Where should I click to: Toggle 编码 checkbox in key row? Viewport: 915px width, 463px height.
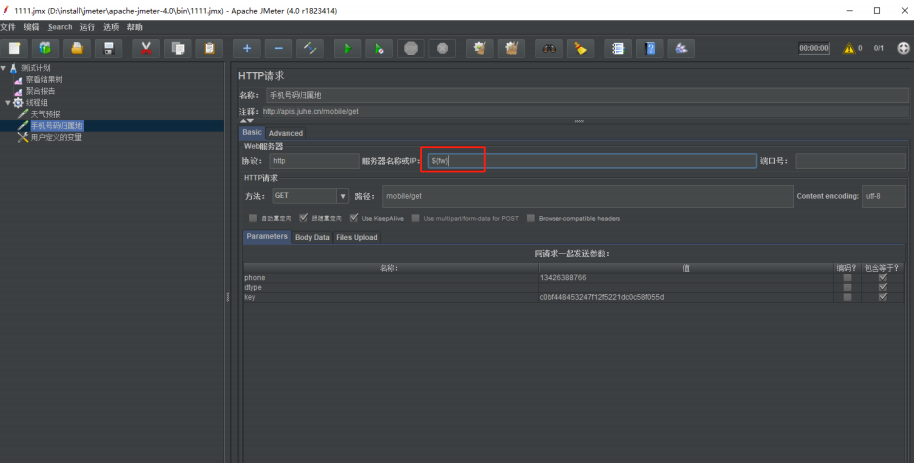[x=847, y=297]
